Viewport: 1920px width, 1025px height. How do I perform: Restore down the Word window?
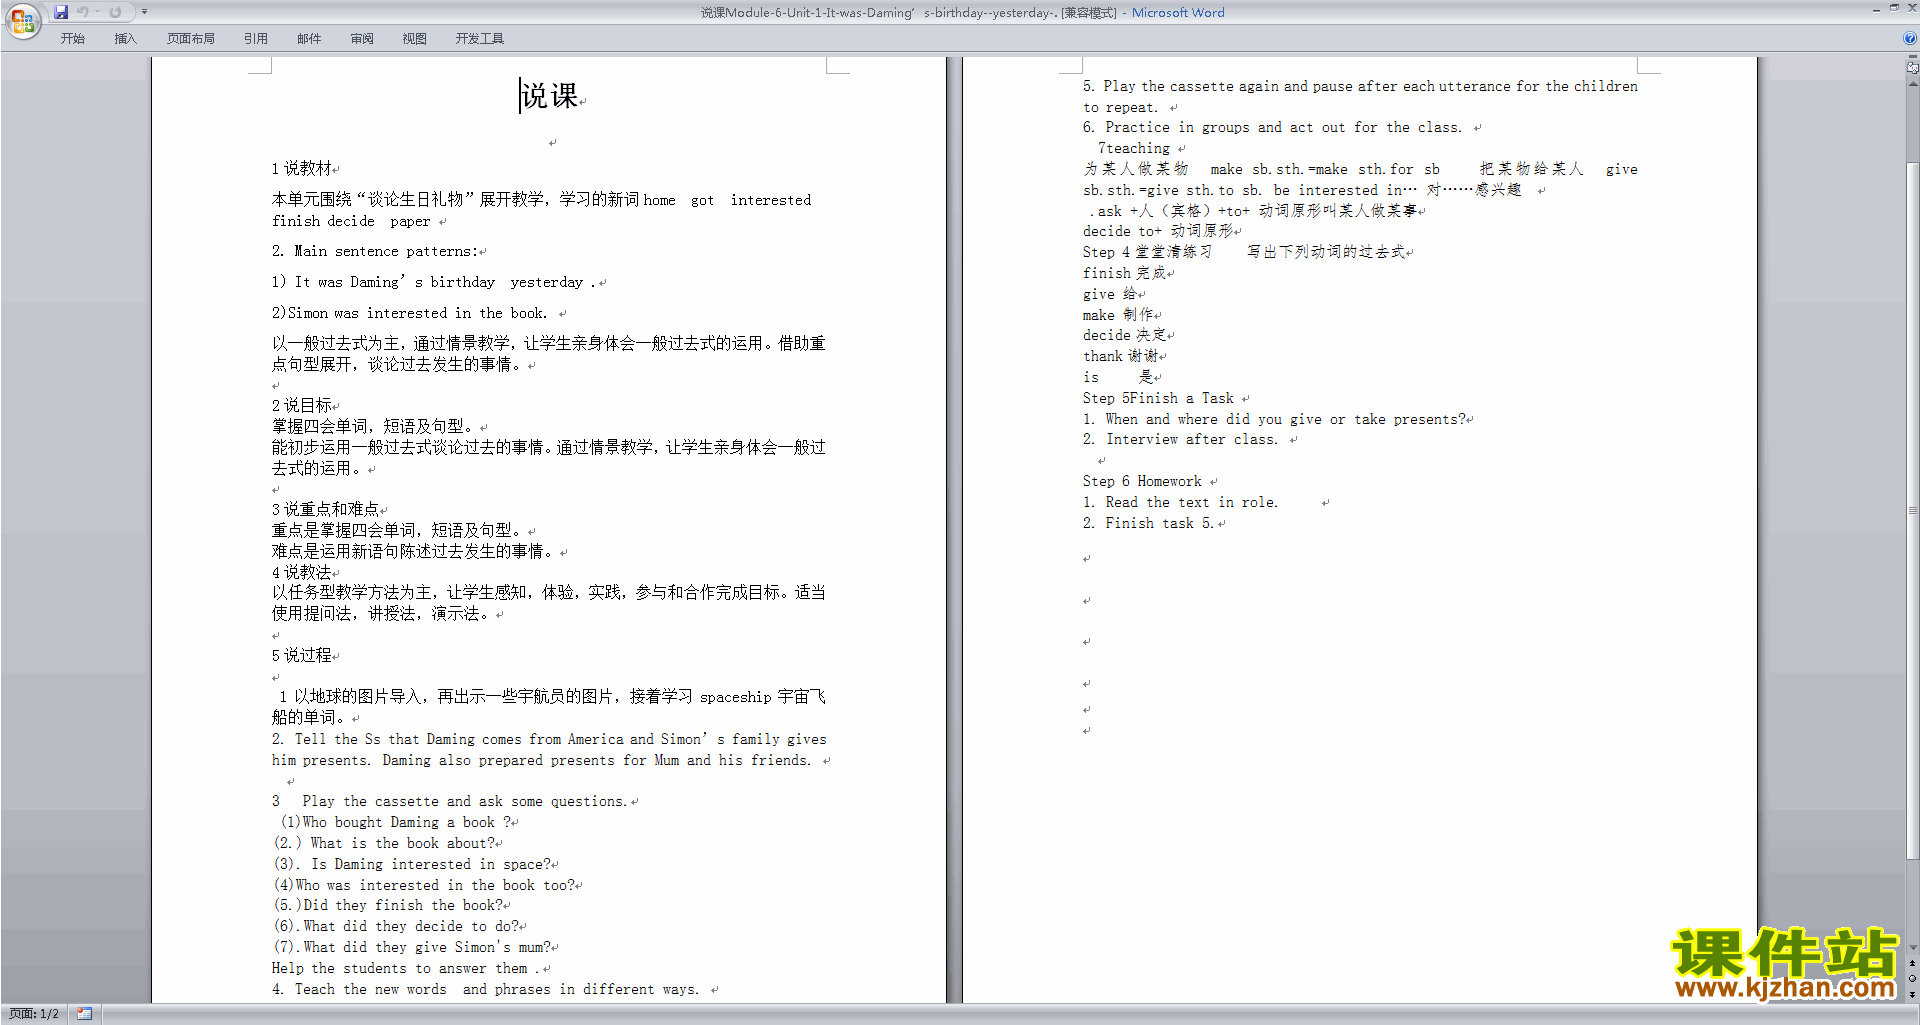pyautogui.click(x=1894, y=8)
